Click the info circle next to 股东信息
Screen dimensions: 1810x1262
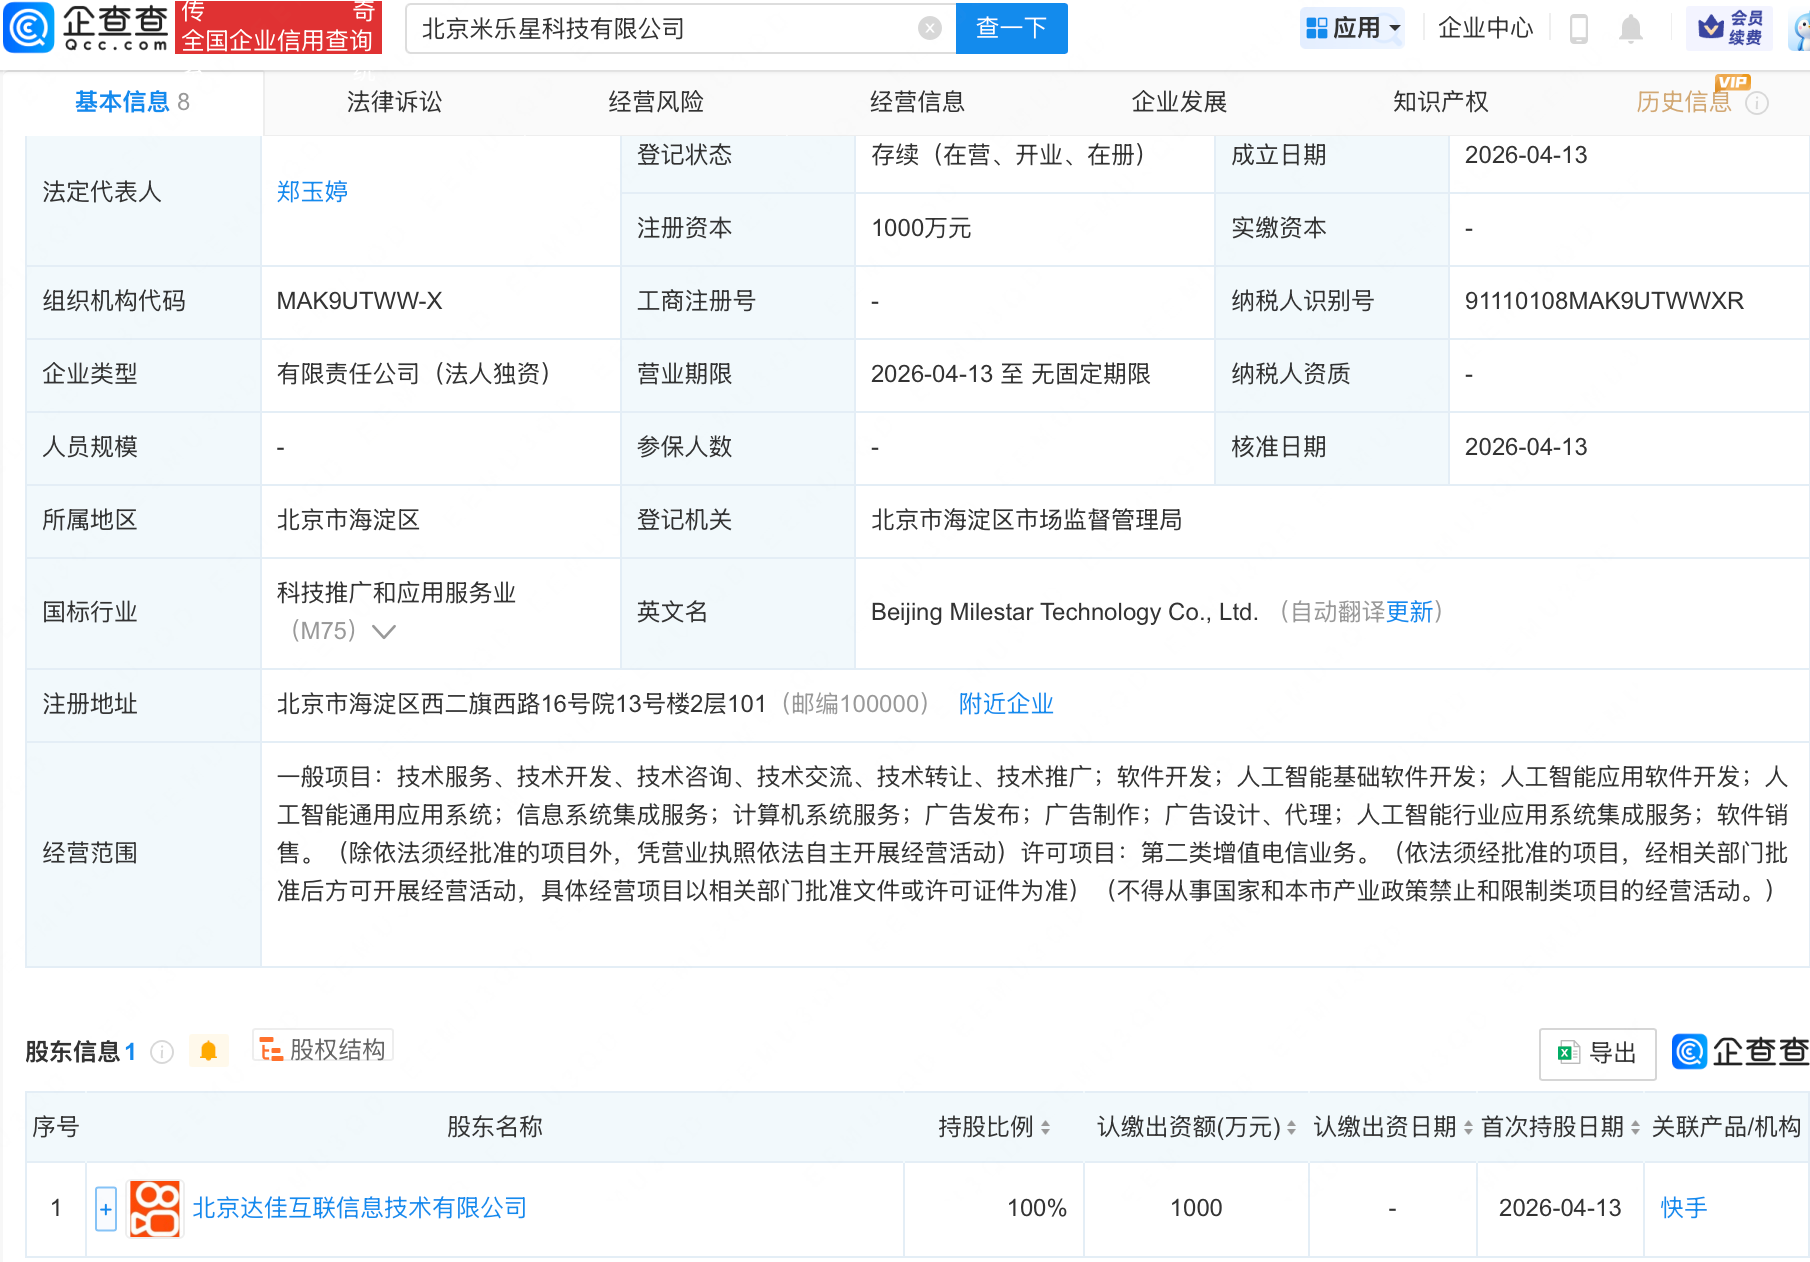(160, 1052)
